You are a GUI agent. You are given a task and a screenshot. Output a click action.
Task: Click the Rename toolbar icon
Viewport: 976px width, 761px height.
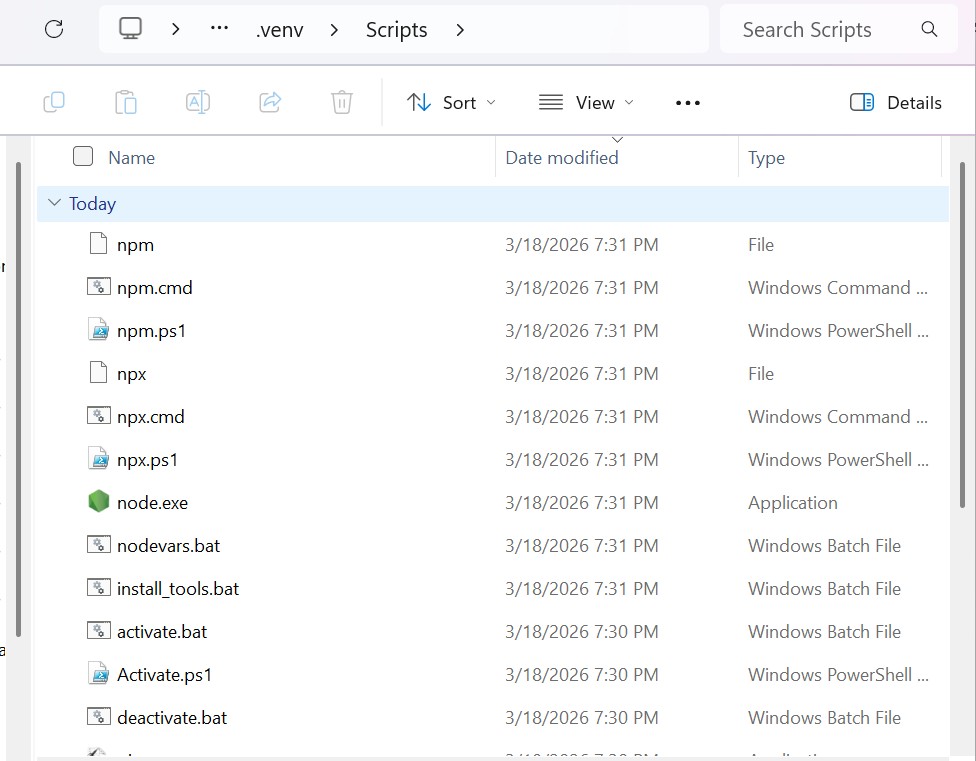(198, 102)
